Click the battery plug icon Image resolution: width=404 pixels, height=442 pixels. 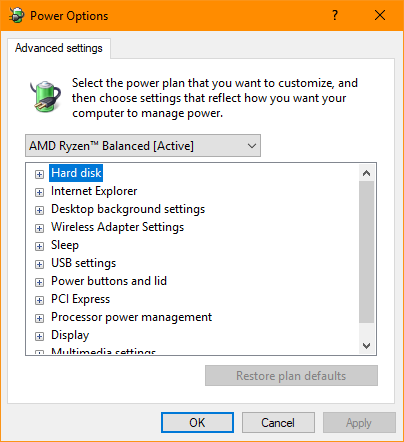[45, 96]
